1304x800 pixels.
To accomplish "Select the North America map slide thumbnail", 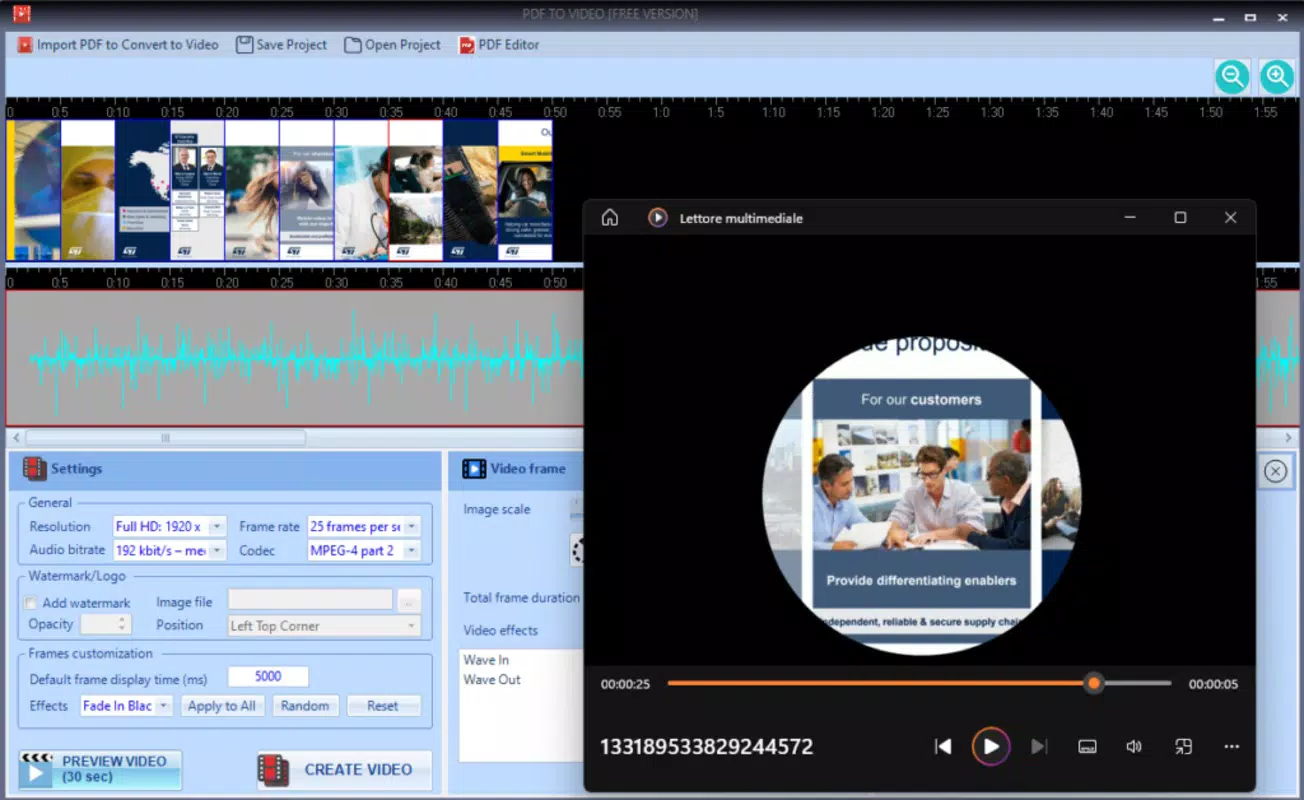I will pyautogui.click(x=143, y=190).
